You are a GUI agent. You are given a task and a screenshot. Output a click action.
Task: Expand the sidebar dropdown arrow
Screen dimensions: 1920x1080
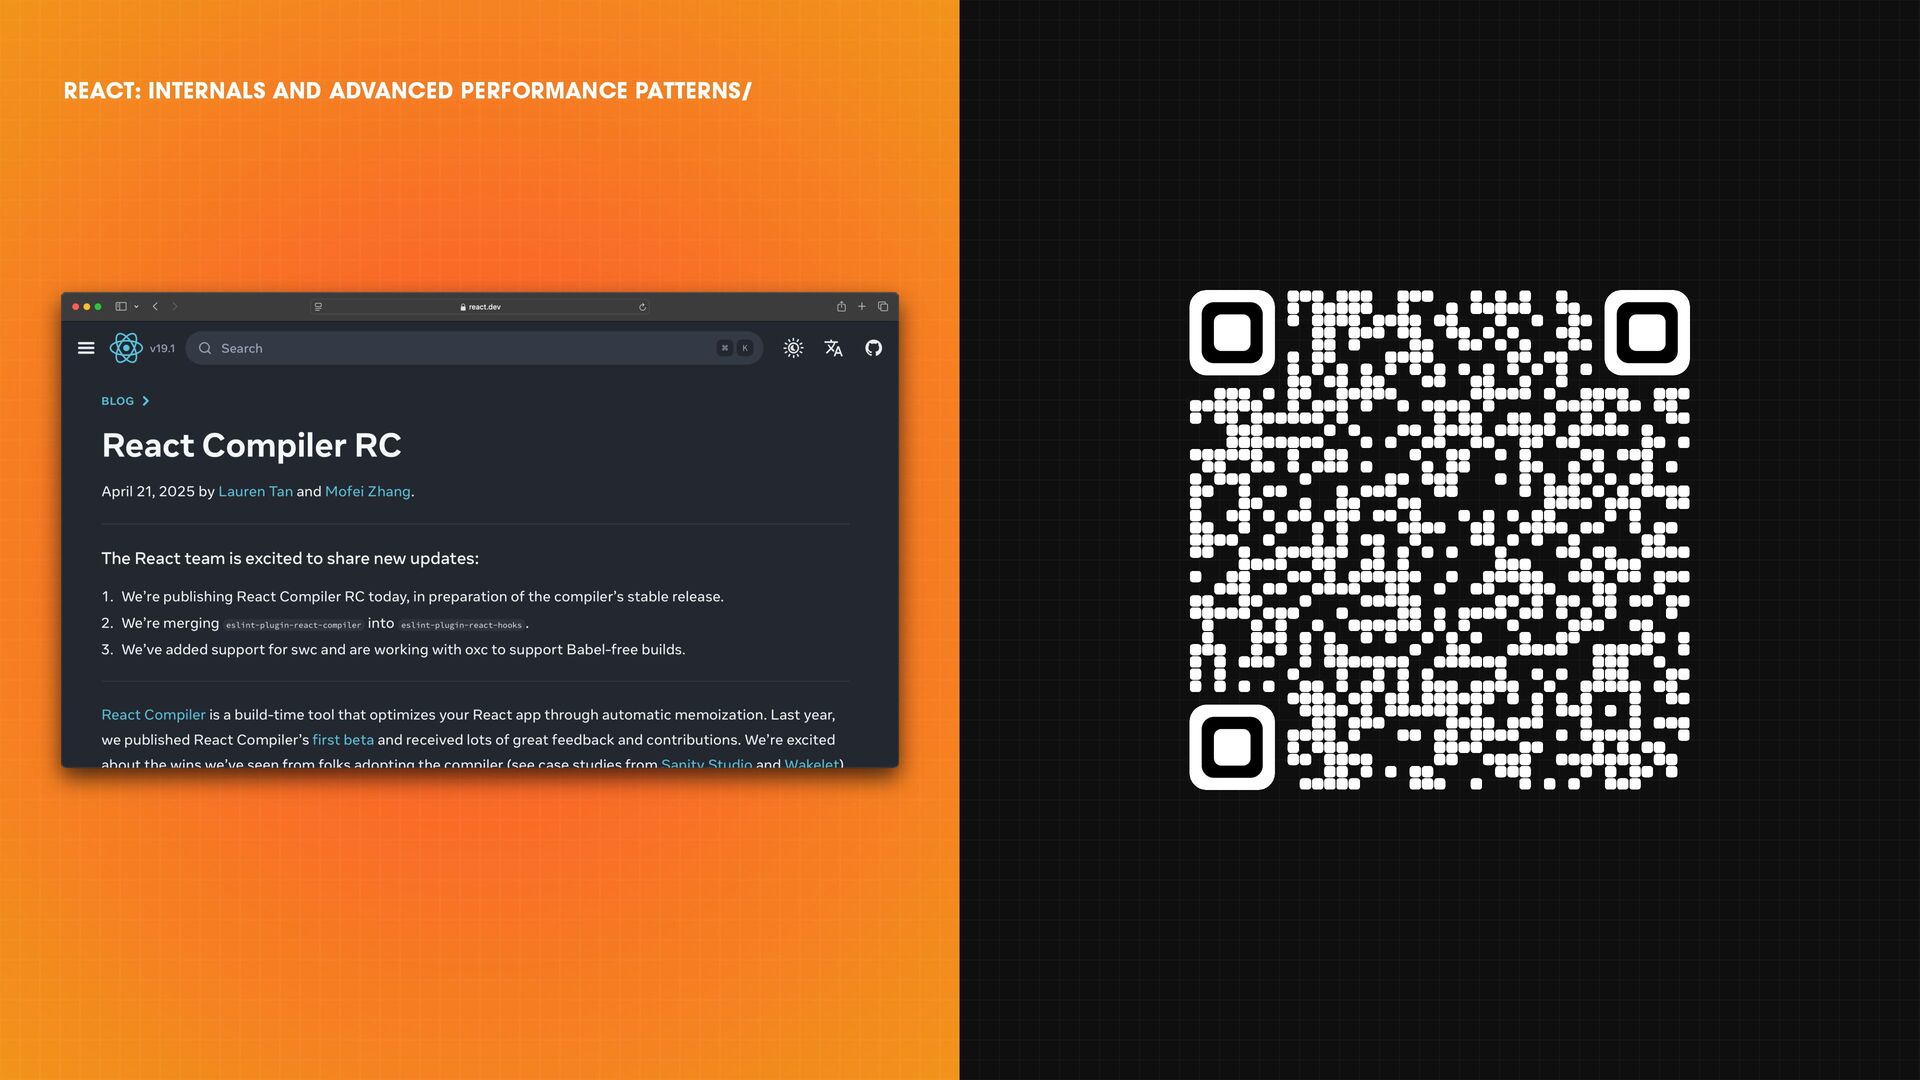tap(136, 307)
